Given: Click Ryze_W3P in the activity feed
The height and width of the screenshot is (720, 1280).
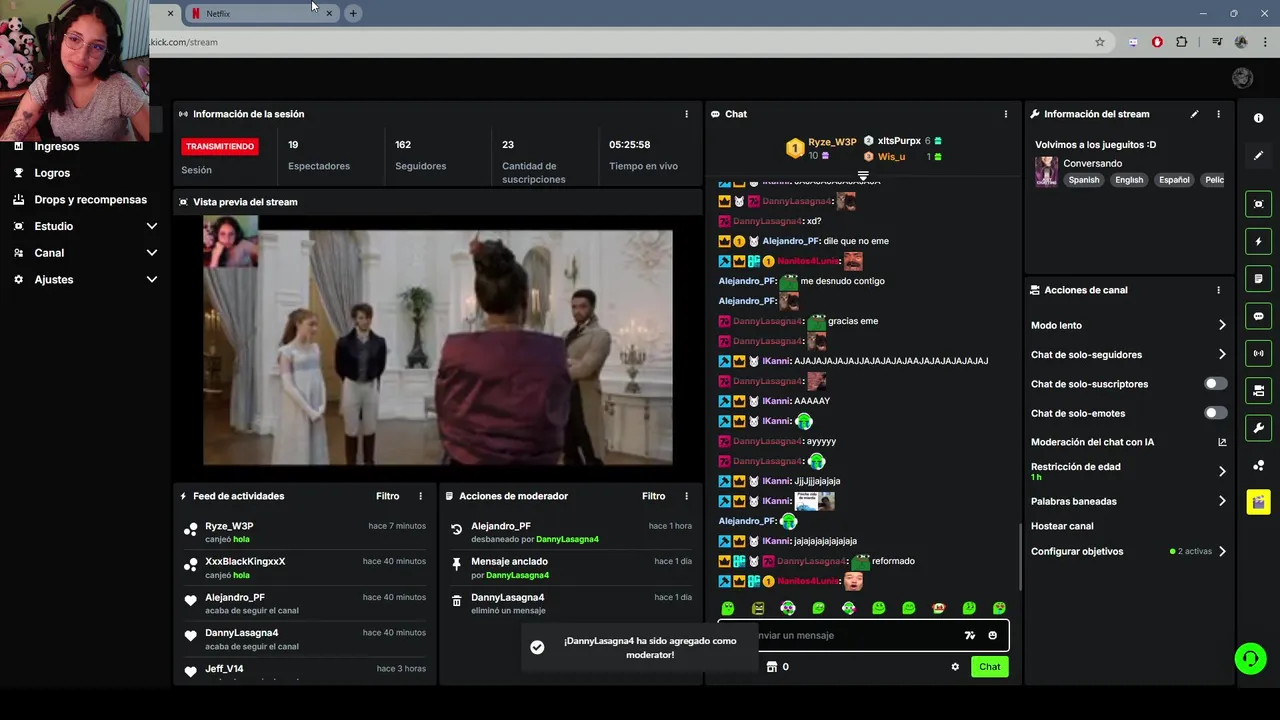Looking at the screenshot, I should [x=229, y=526].
